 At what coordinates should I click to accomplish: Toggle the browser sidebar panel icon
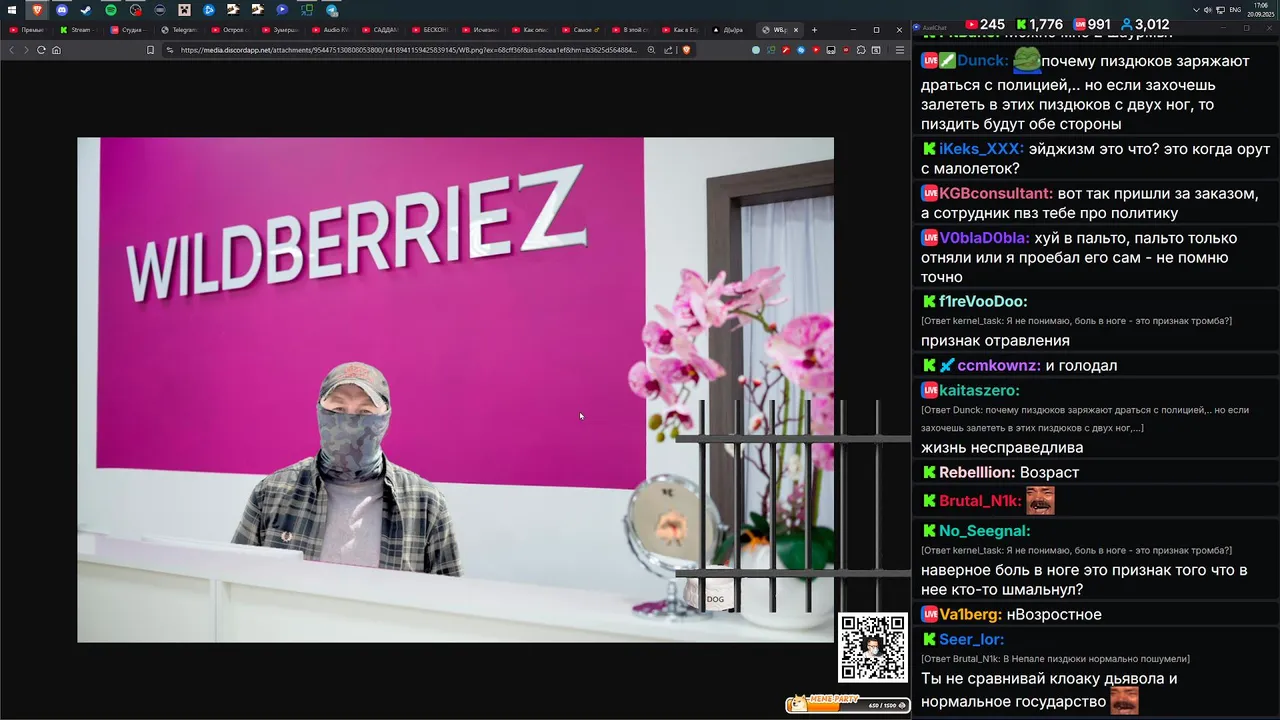pyautogui.click(x=876, y=50)
